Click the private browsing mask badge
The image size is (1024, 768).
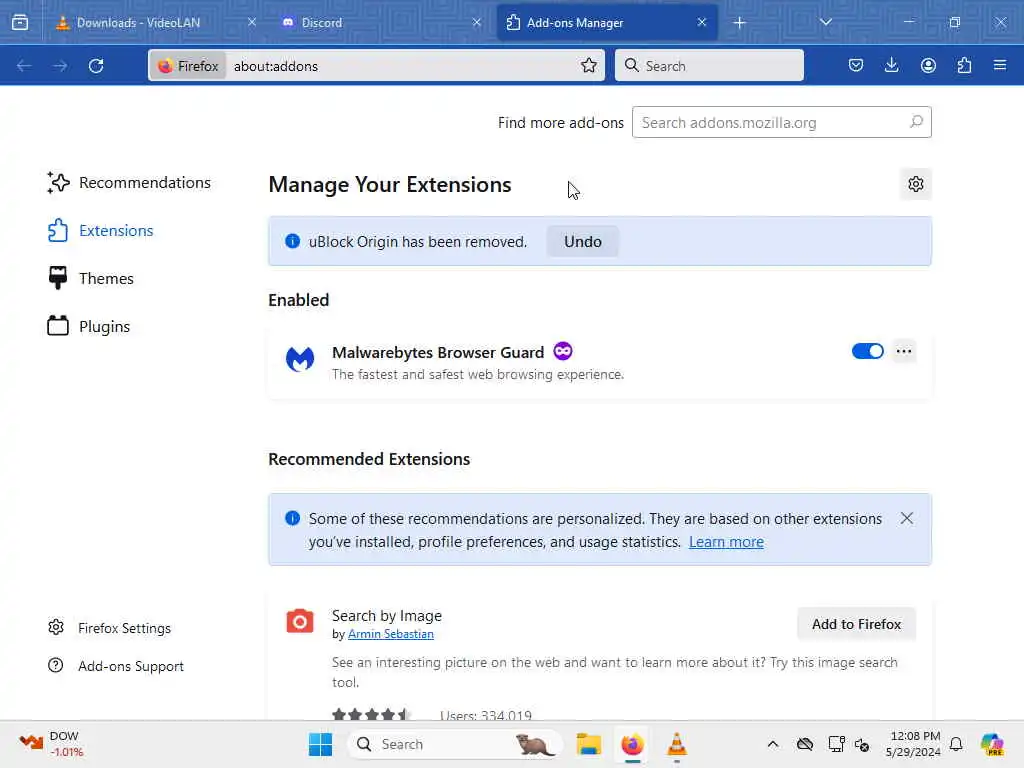click(562, 351)
